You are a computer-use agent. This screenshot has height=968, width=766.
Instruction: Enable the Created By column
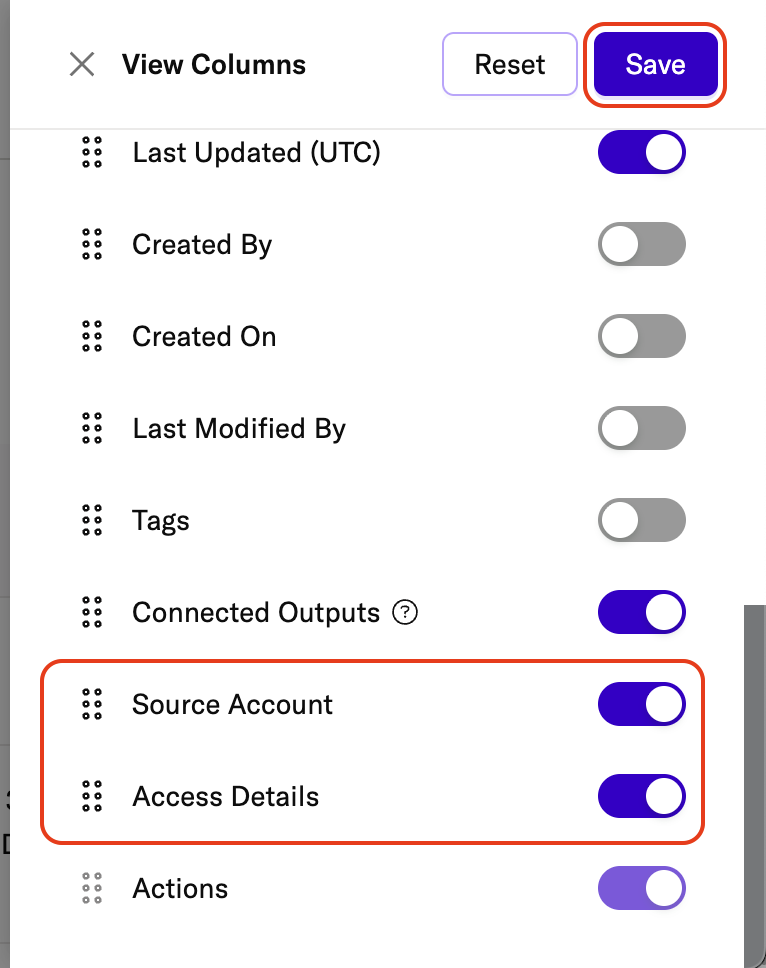(x=642, y=245)
